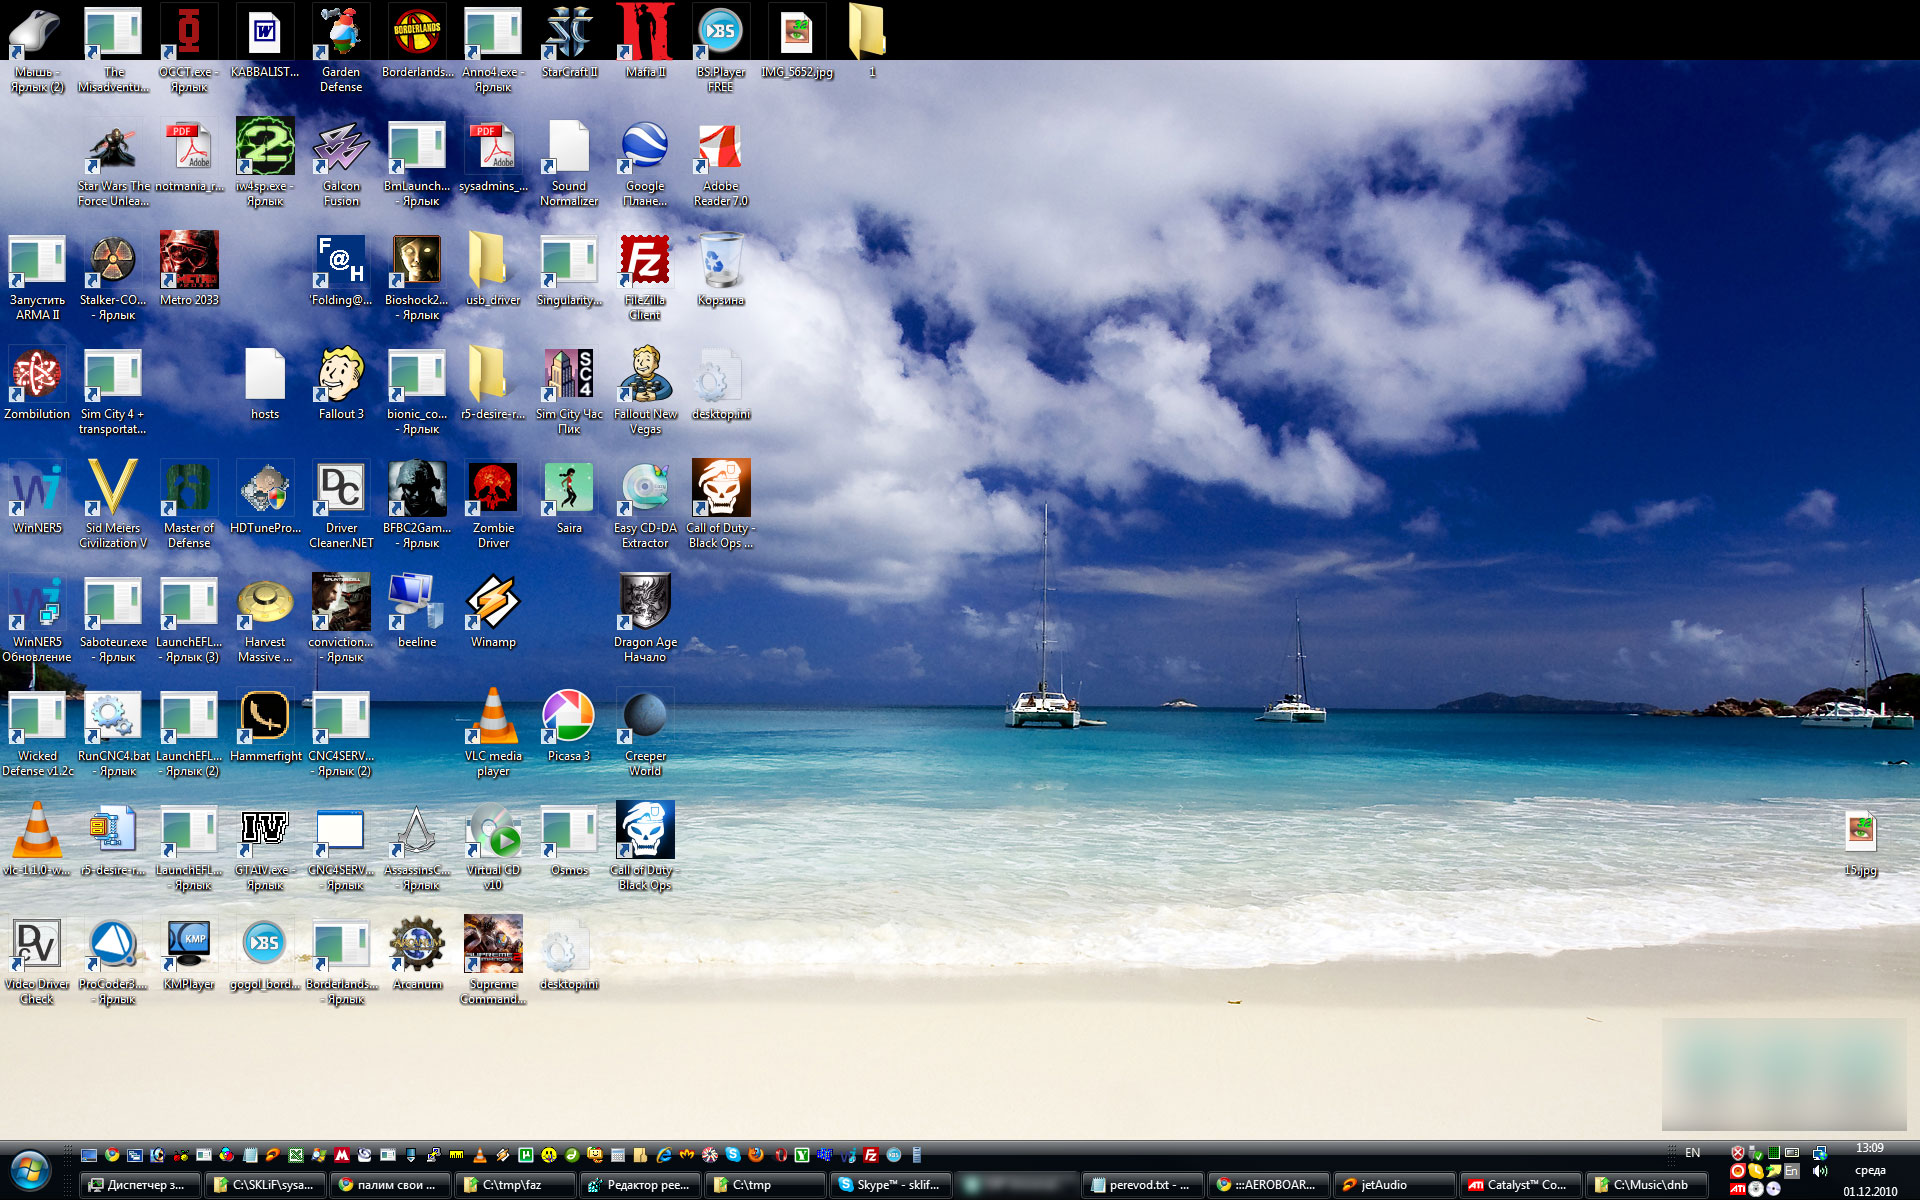
Task: Launch the Osmos desktop shortcut
Action: click(569, 840)
